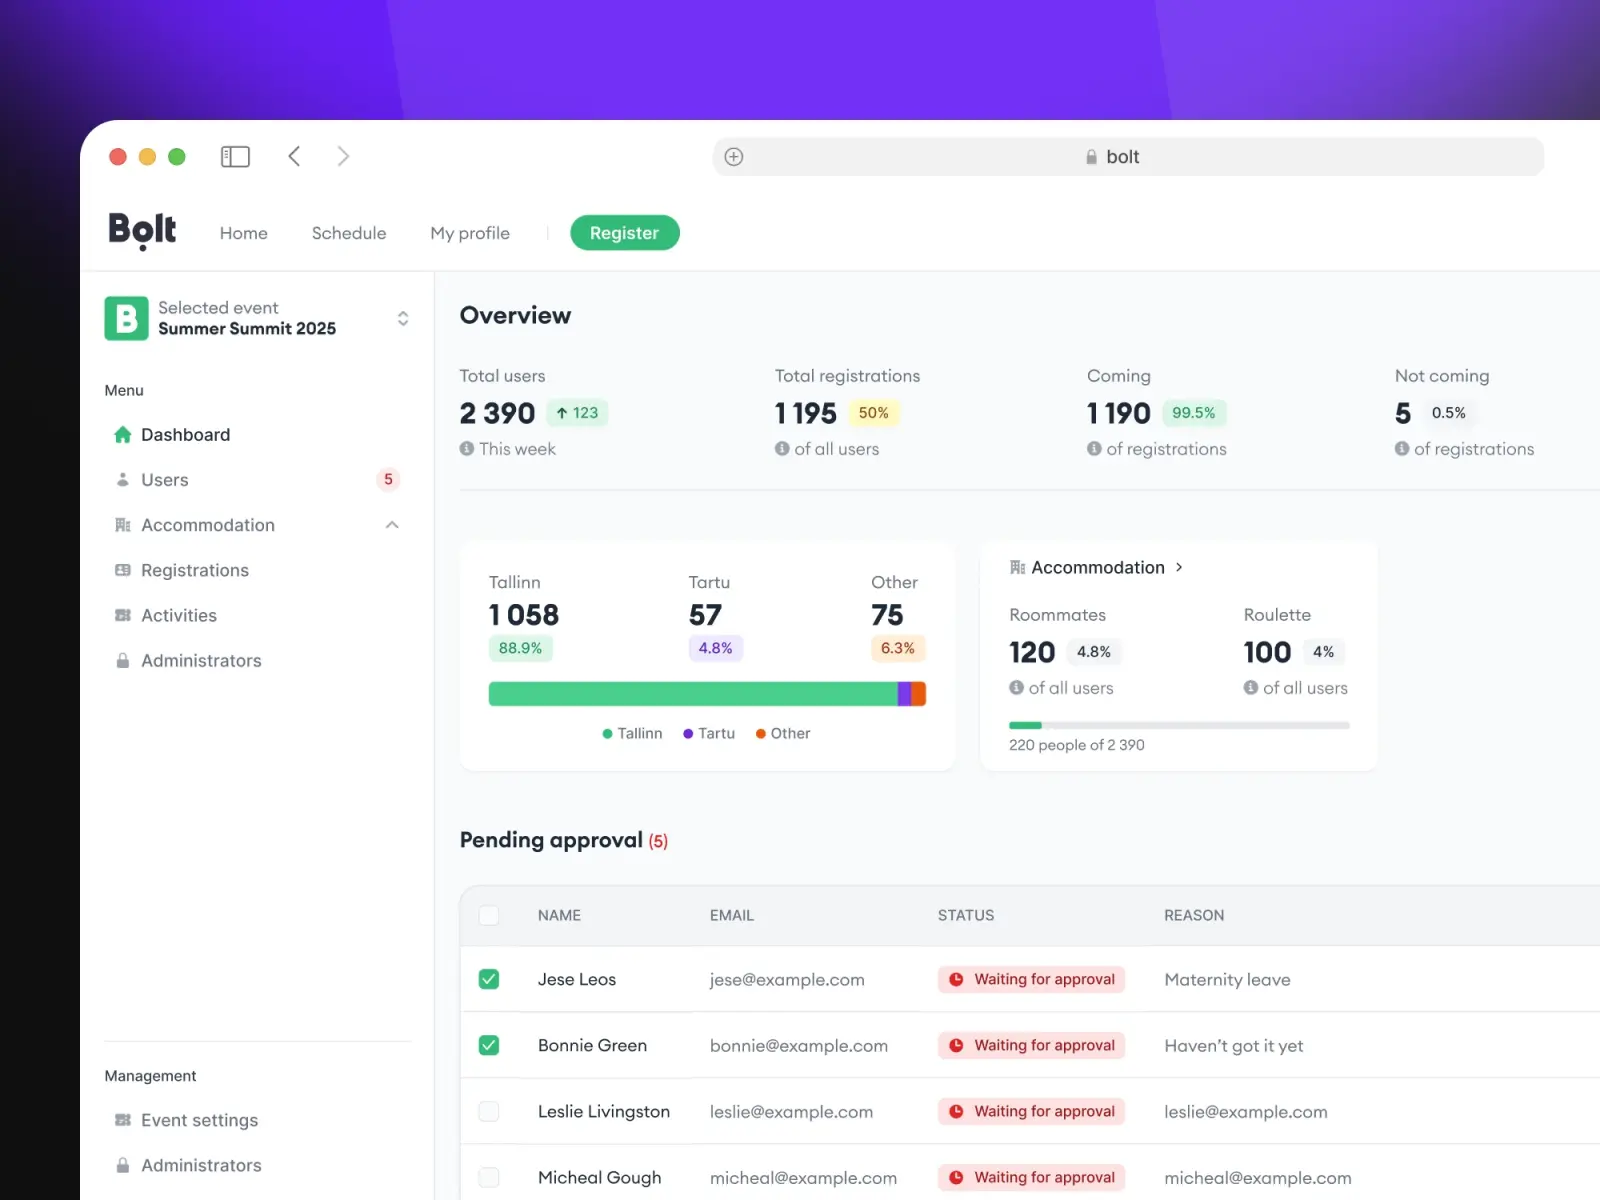Click the Tallinn legend dot entry
Screen dimensions: 1600x1200
(x=632, y=733)
